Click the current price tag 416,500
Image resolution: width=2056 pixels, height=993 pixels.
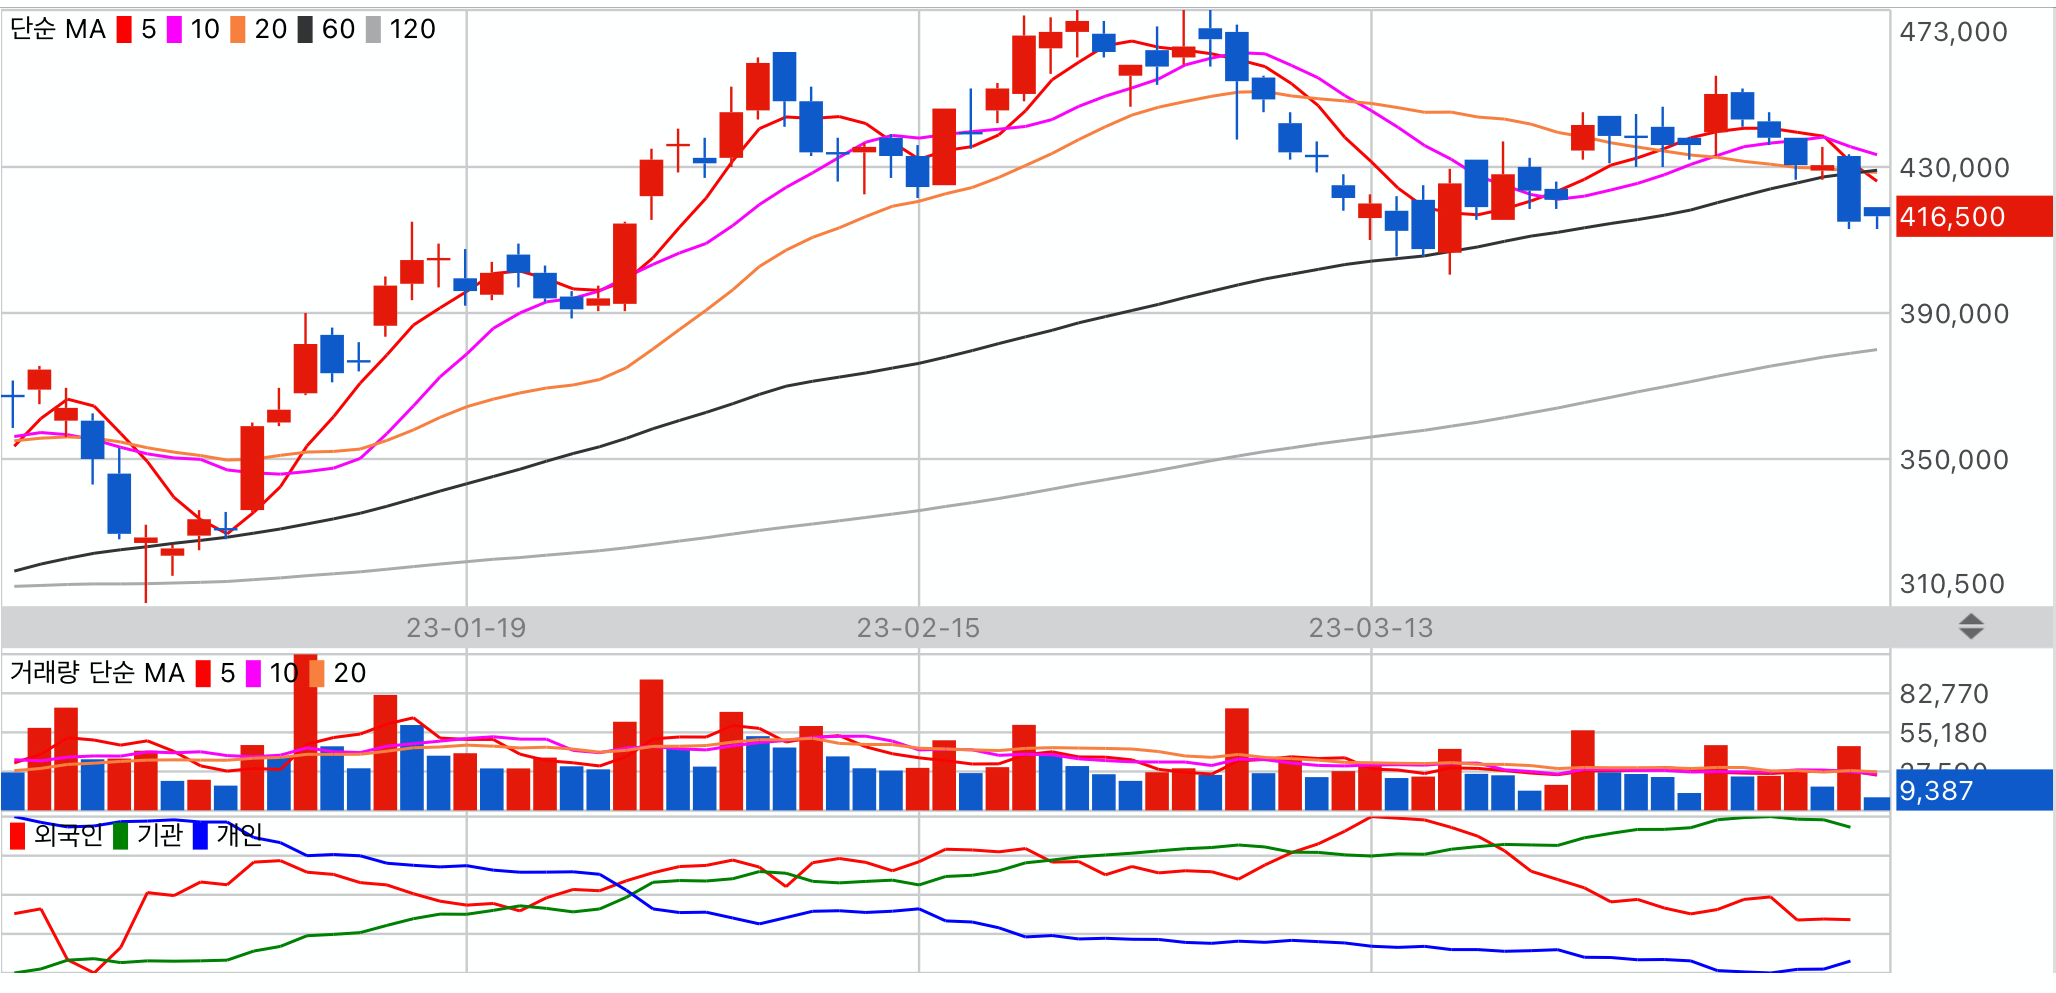pos(1973,217)
